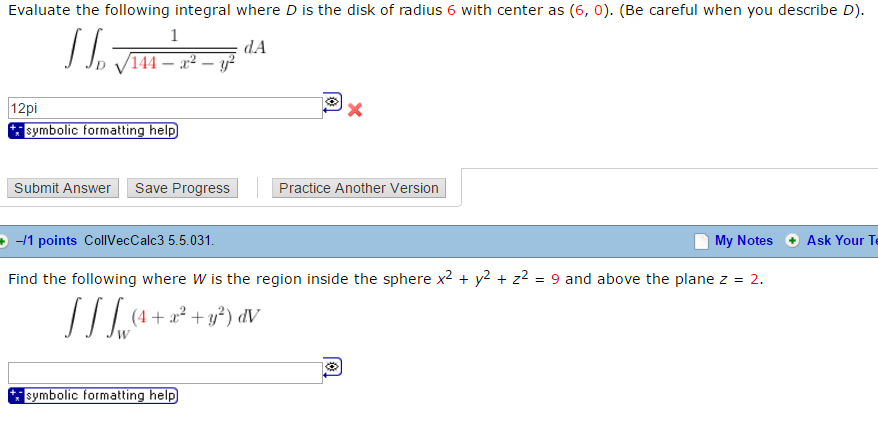878x424 pixels.
Task: Edit the answer field containing 12pi
Action: pyautogui.click(x=164, y=108)
